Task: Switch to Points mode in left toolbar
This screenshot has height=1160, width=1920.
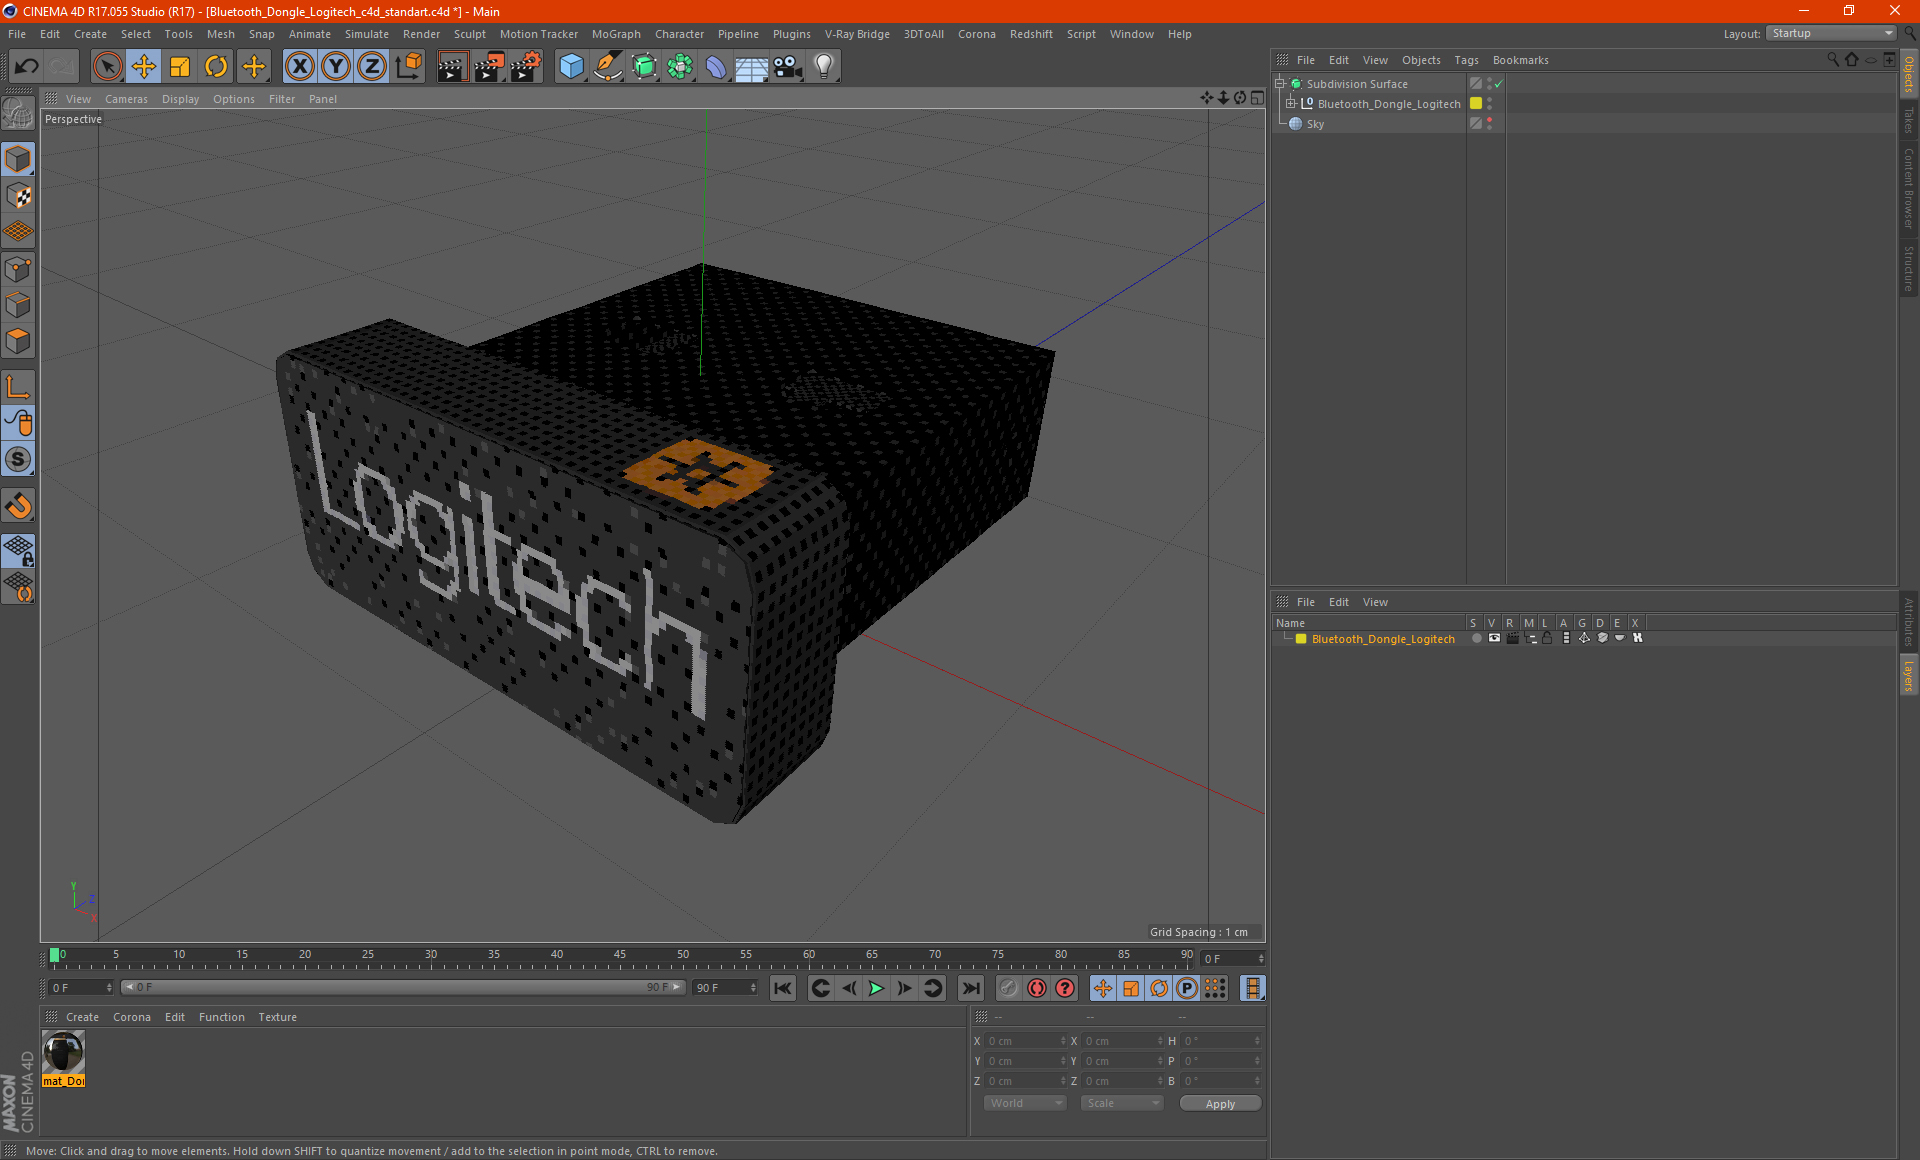Action: pyautogui.click(x=18, y=269)
